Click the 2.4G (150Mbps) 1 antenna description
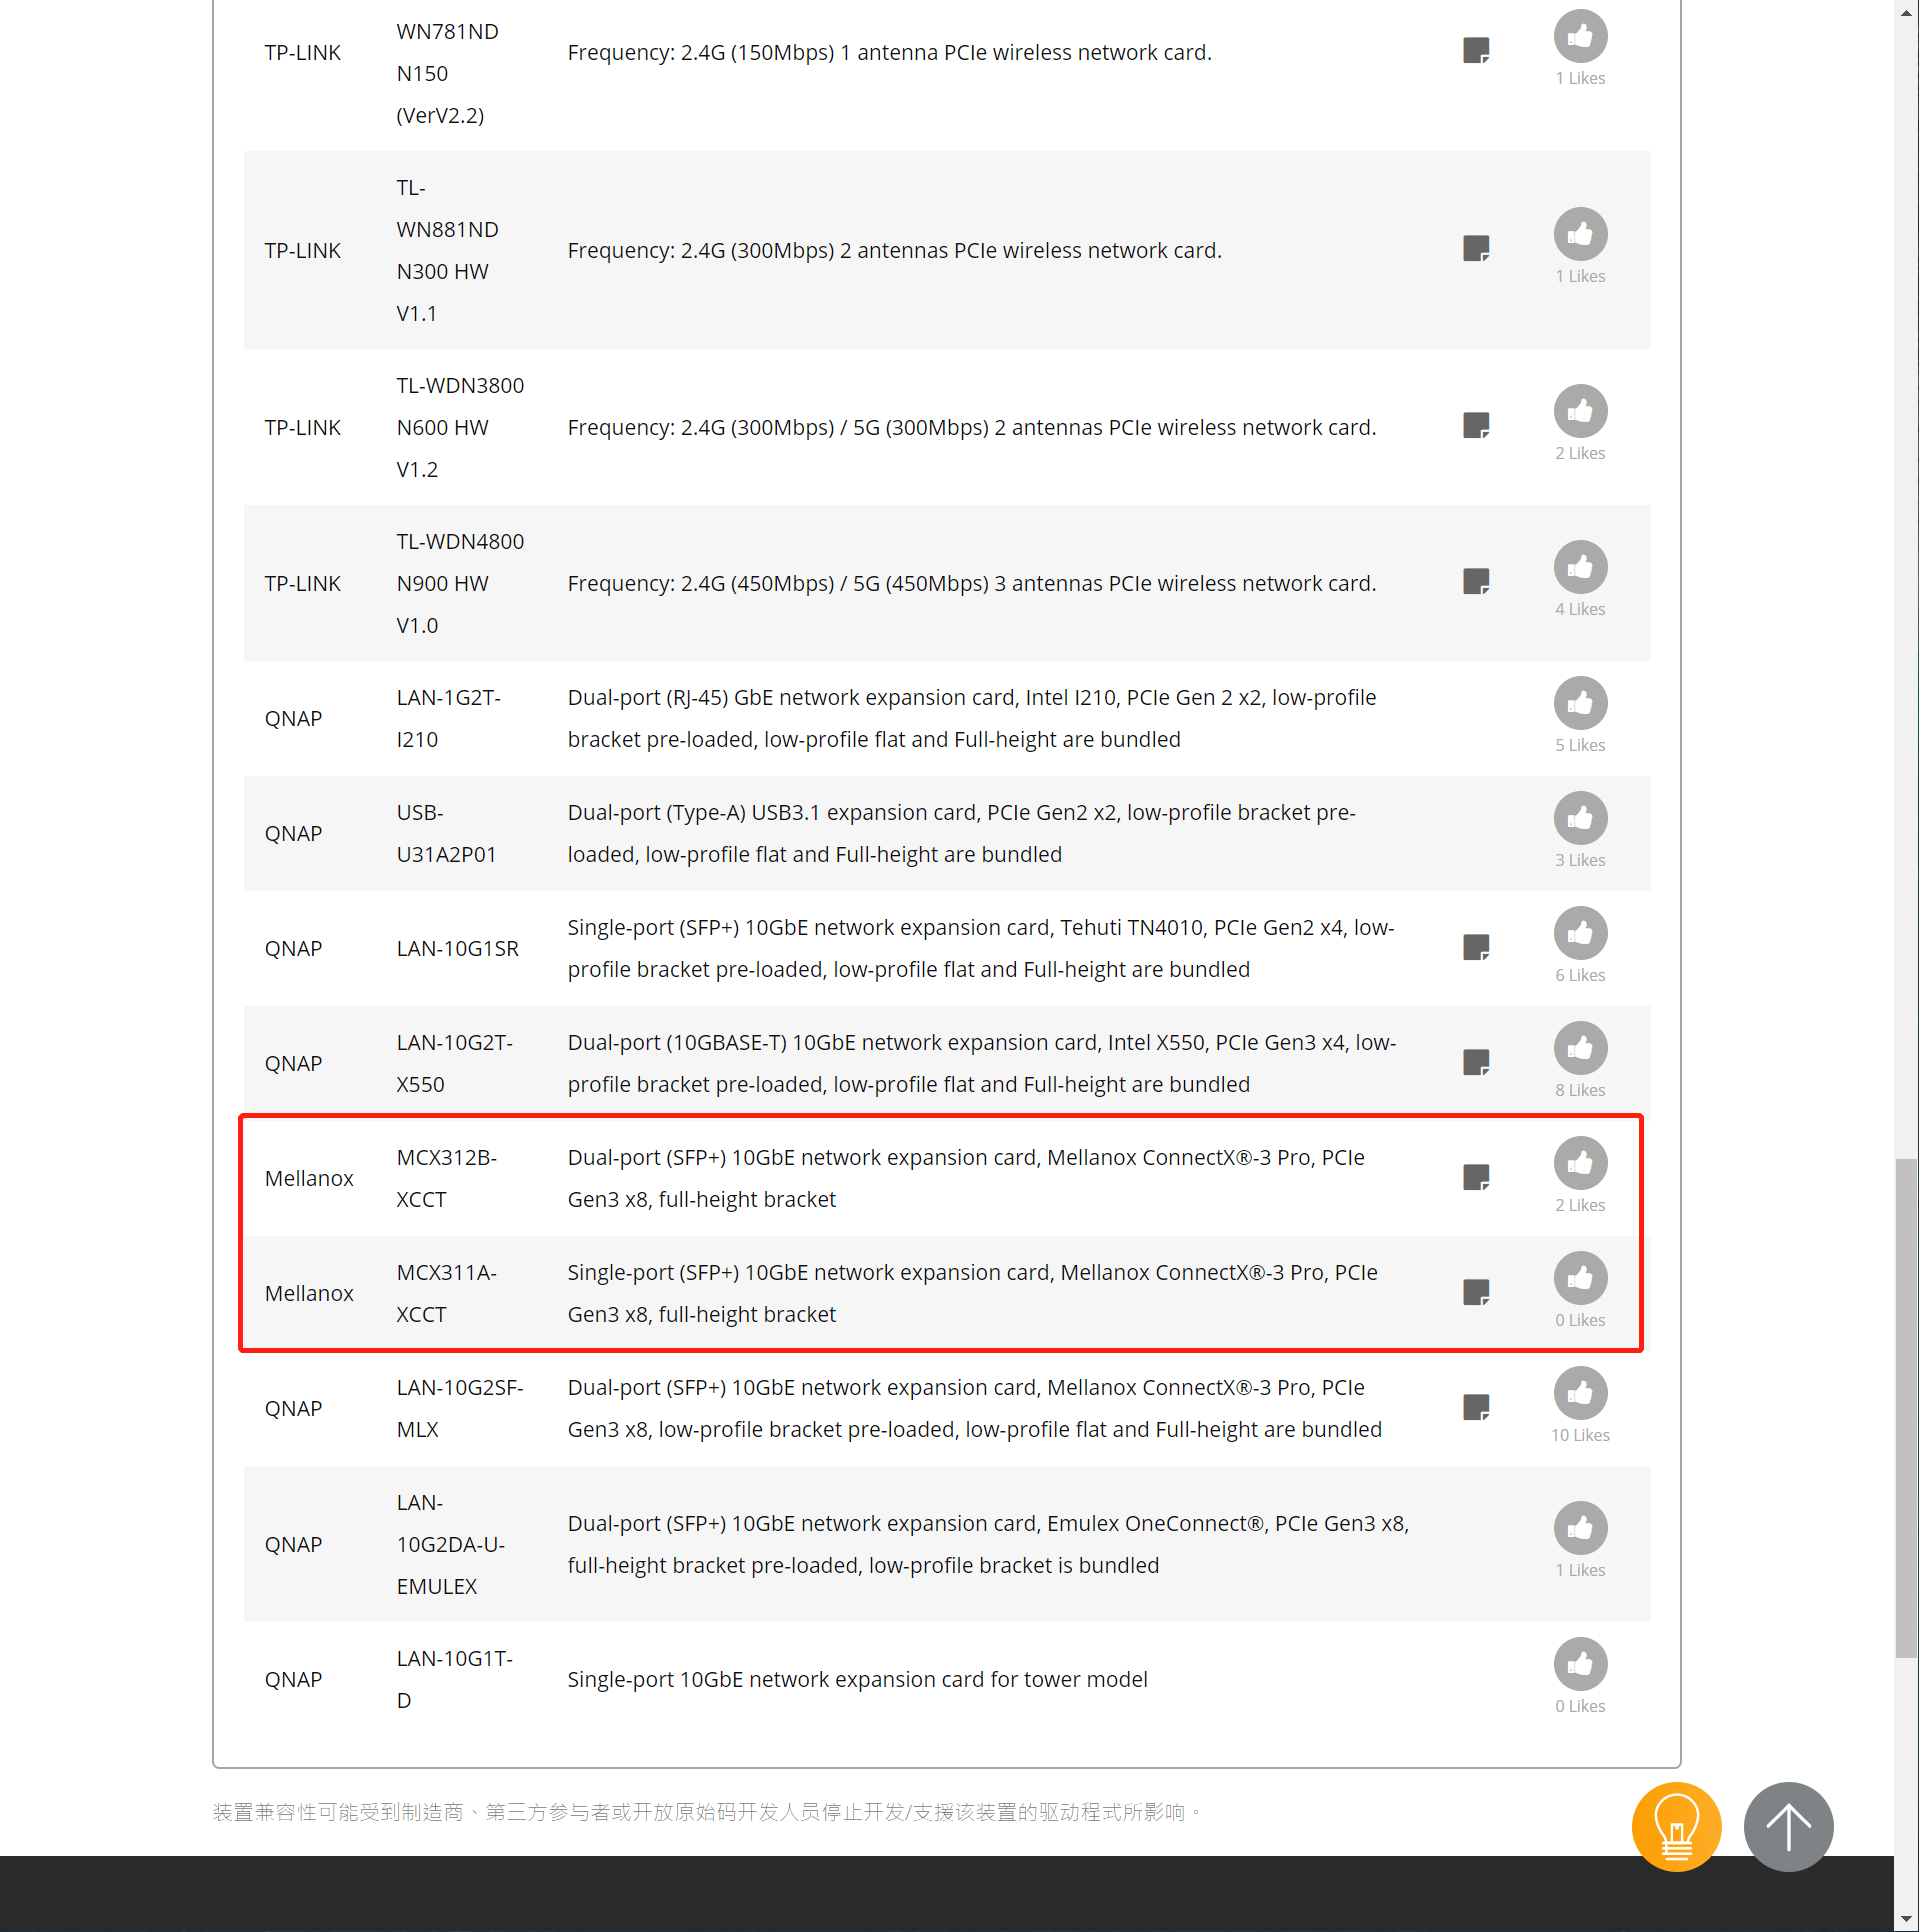1919x1932 pixels. pyautogui.click(x=889, y=53)
